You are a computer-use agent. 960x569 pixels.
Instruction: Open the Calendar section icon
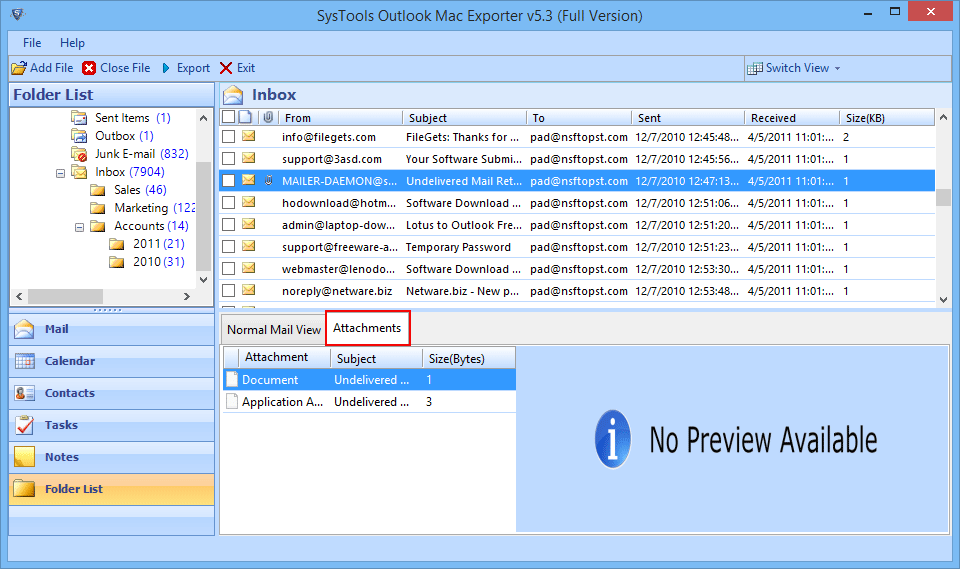pos(25,361)
